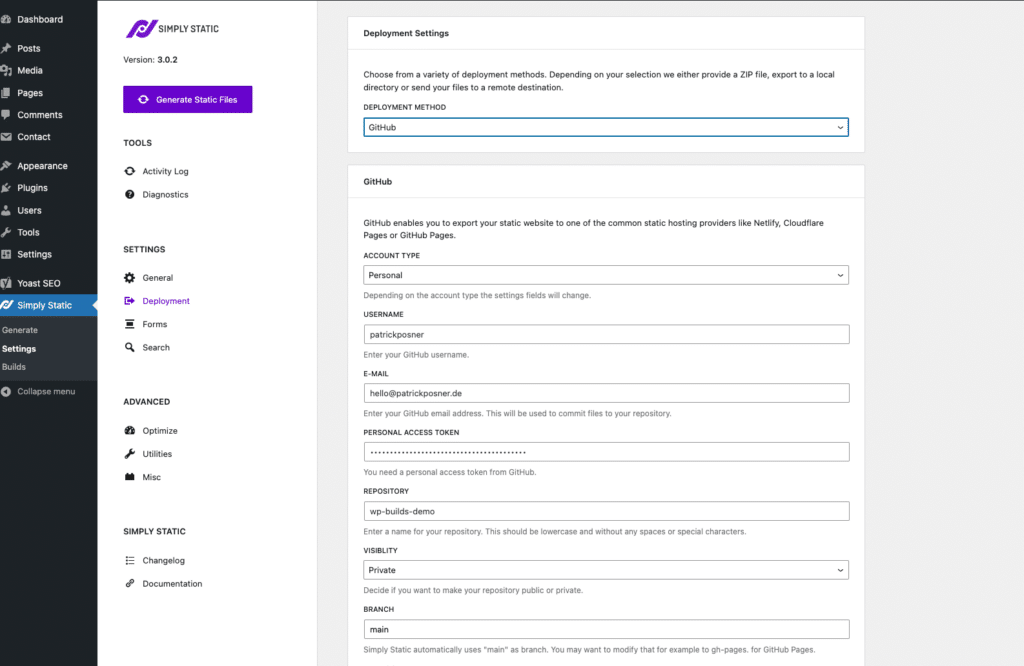1024x666 pixels.
Task: Click the Search magnifier icon
Action: point(129,347)
